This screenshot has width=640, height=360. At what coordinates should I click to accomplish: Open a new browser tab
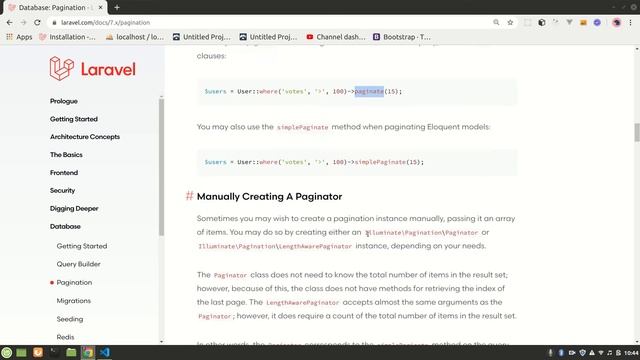117,7
